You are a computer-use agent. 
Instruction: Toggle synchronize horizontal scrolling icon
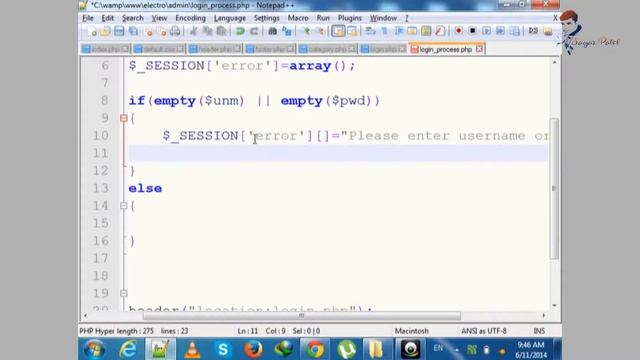pyautogui.click(x=352, y=31)
